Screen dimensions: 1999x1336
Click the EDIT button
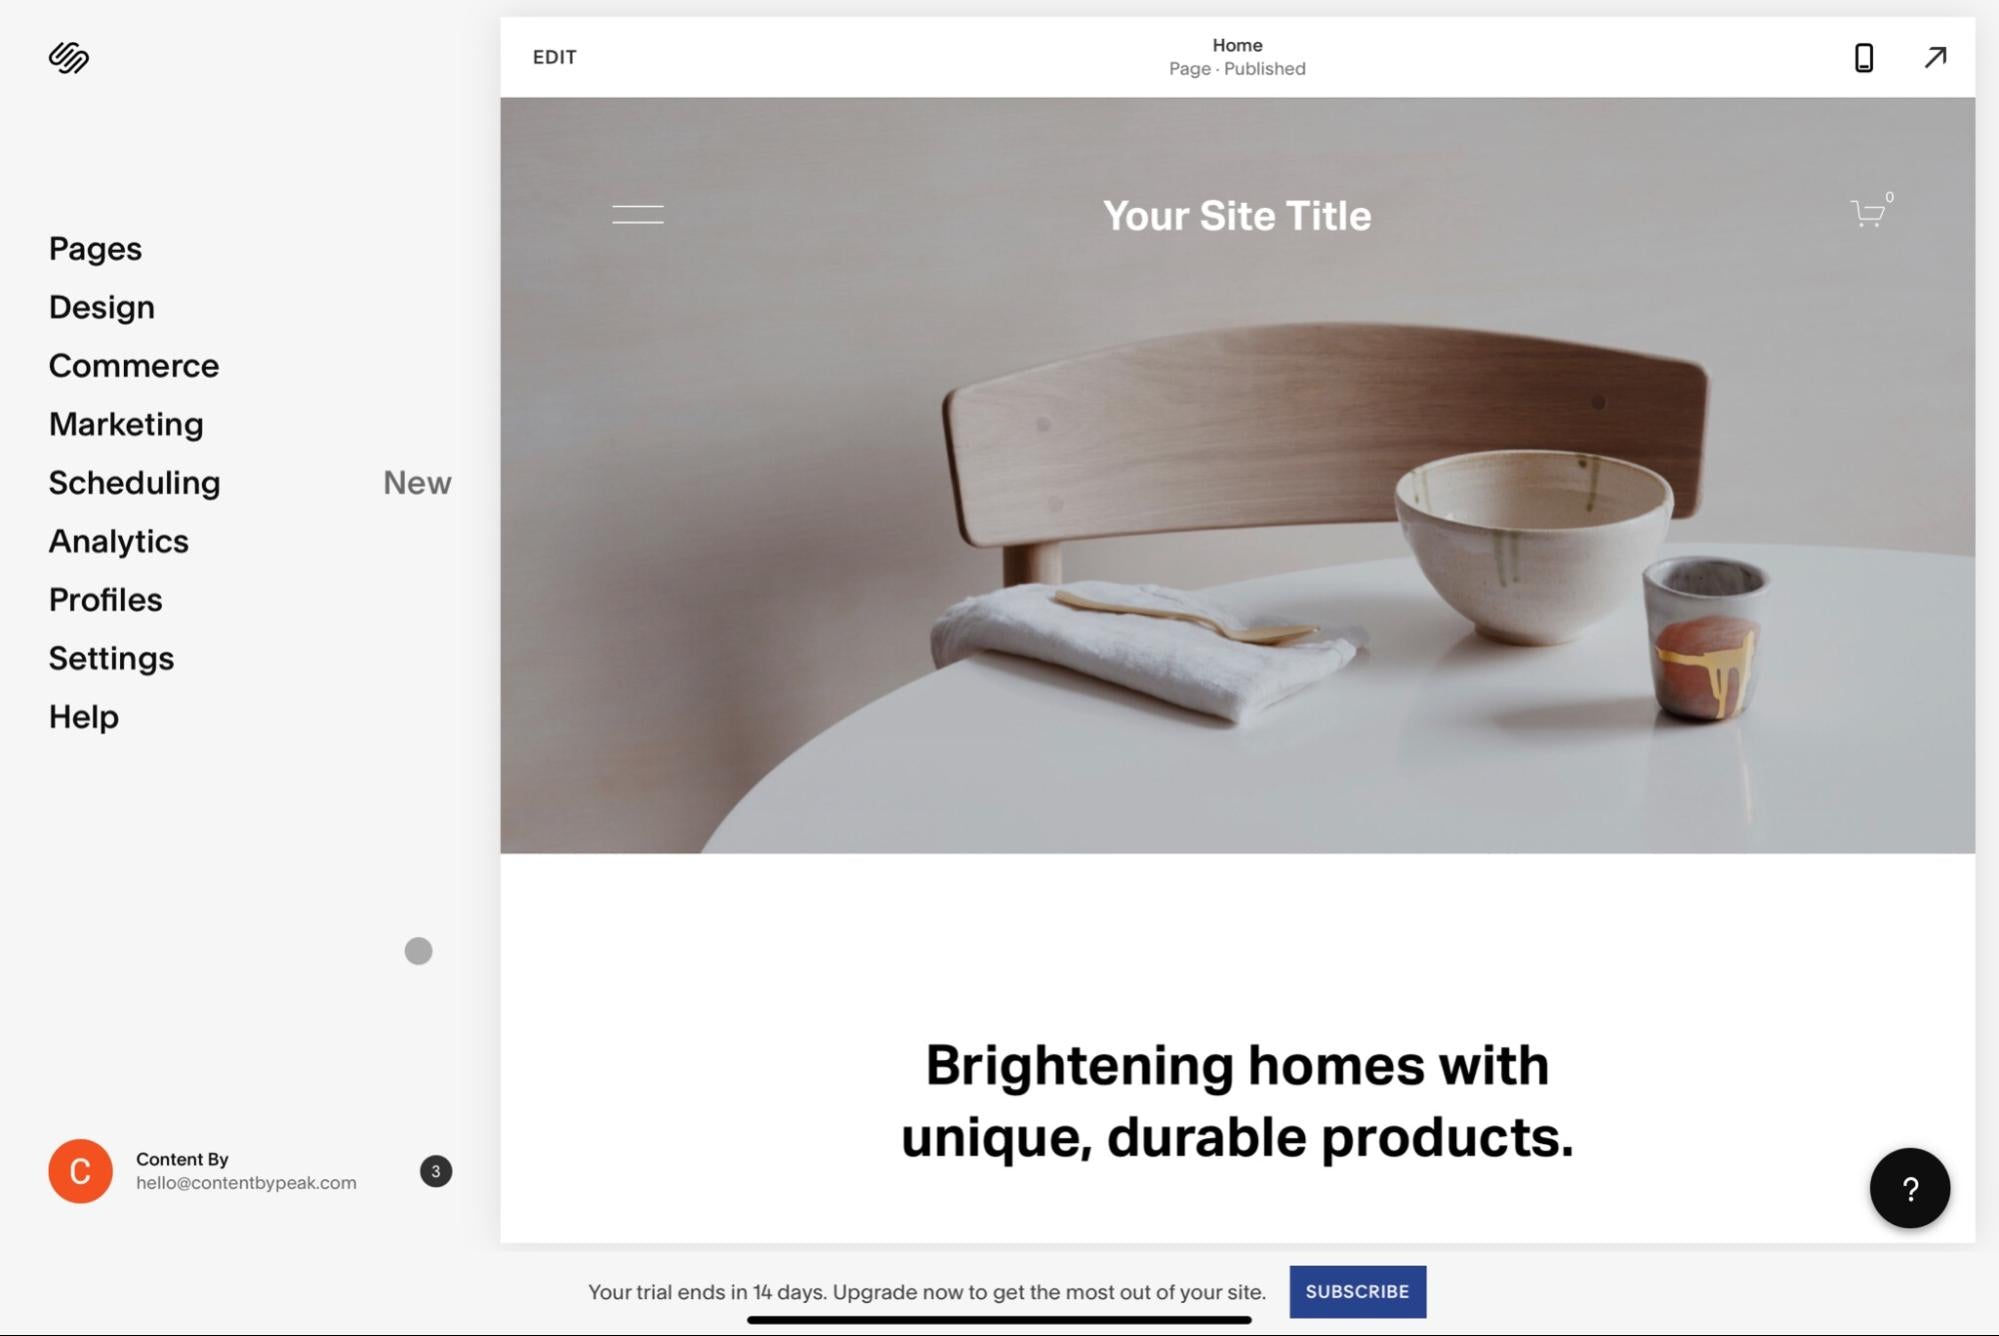[555, 55]
